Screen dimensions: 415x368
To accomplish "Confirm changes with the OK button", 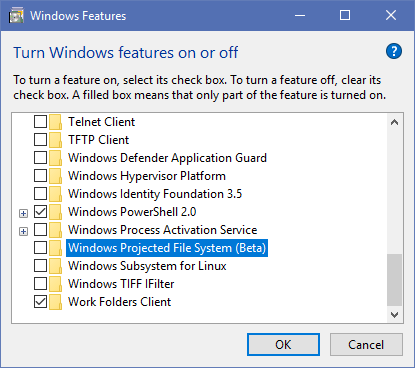I will pyautogui.click(x=283, y=345).
